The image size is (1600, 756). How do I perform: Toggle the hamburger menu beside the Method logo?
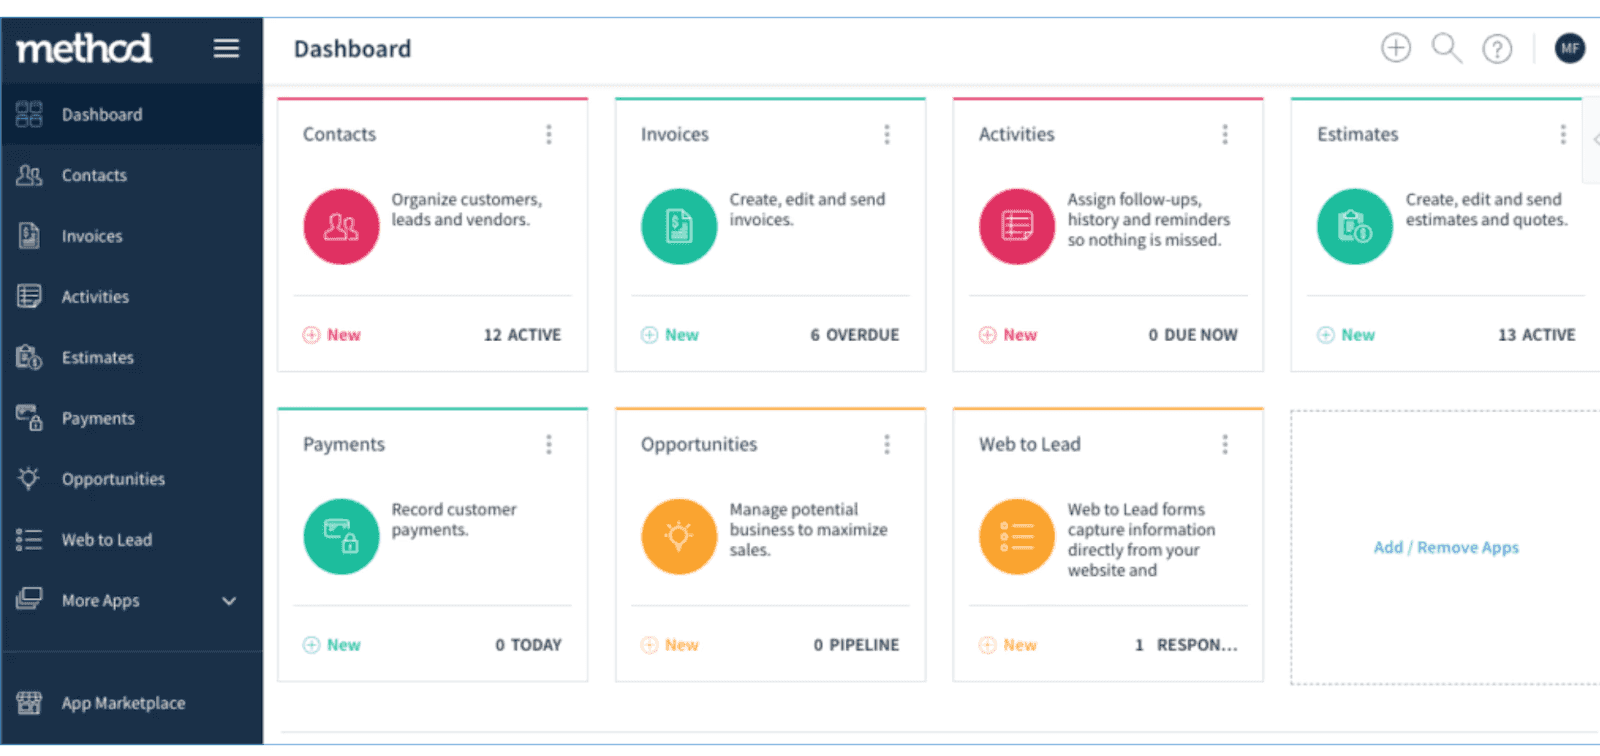226,48
